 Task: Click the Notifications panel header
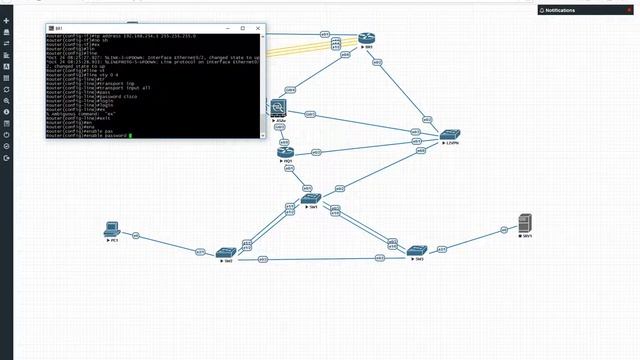(x=585, y=10)
